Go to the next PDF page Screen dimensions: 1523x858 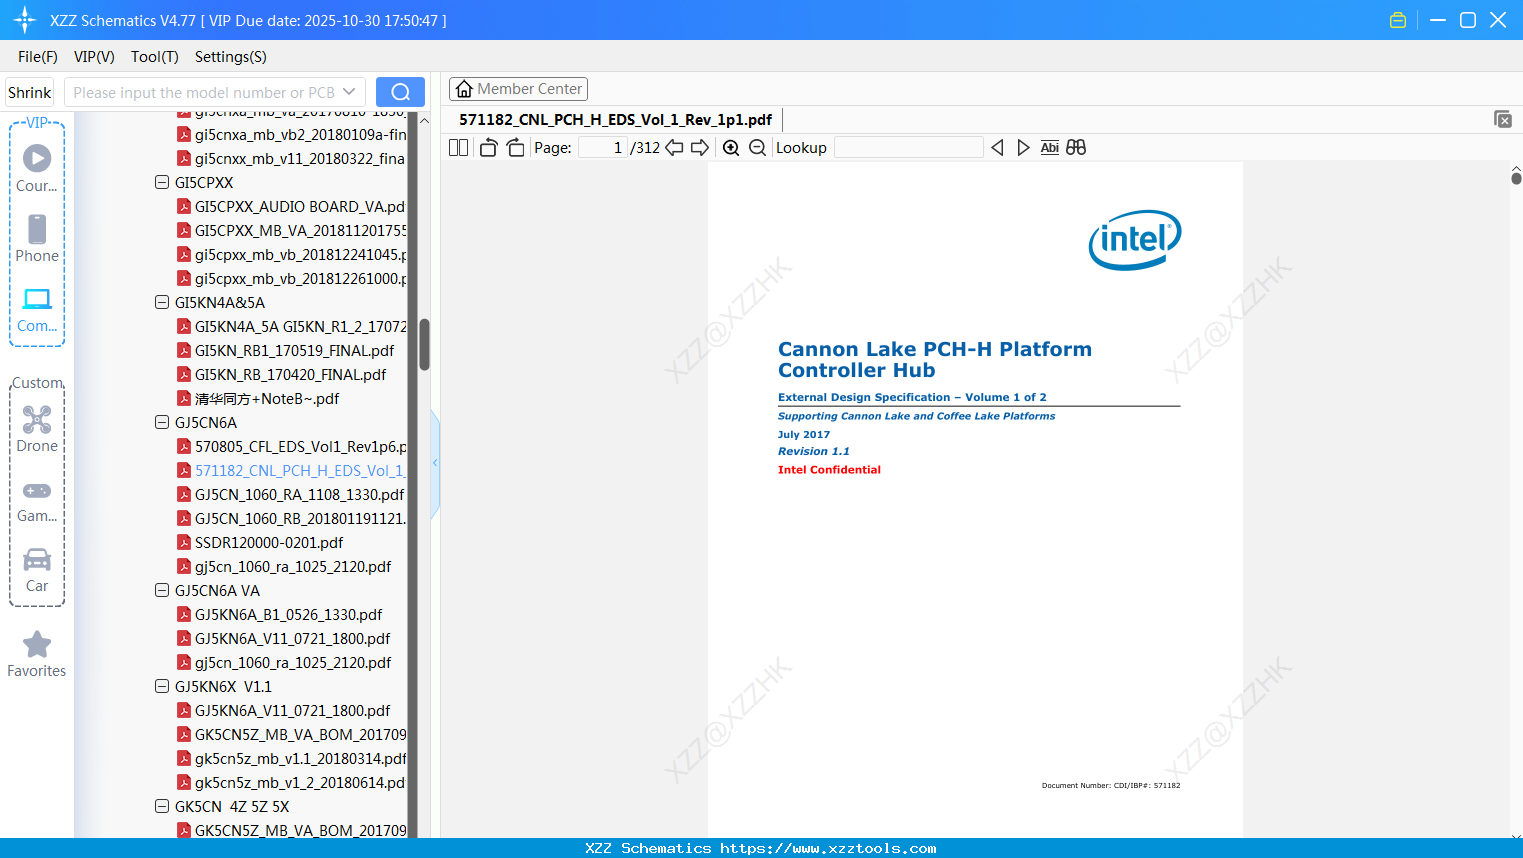[700, 147]
